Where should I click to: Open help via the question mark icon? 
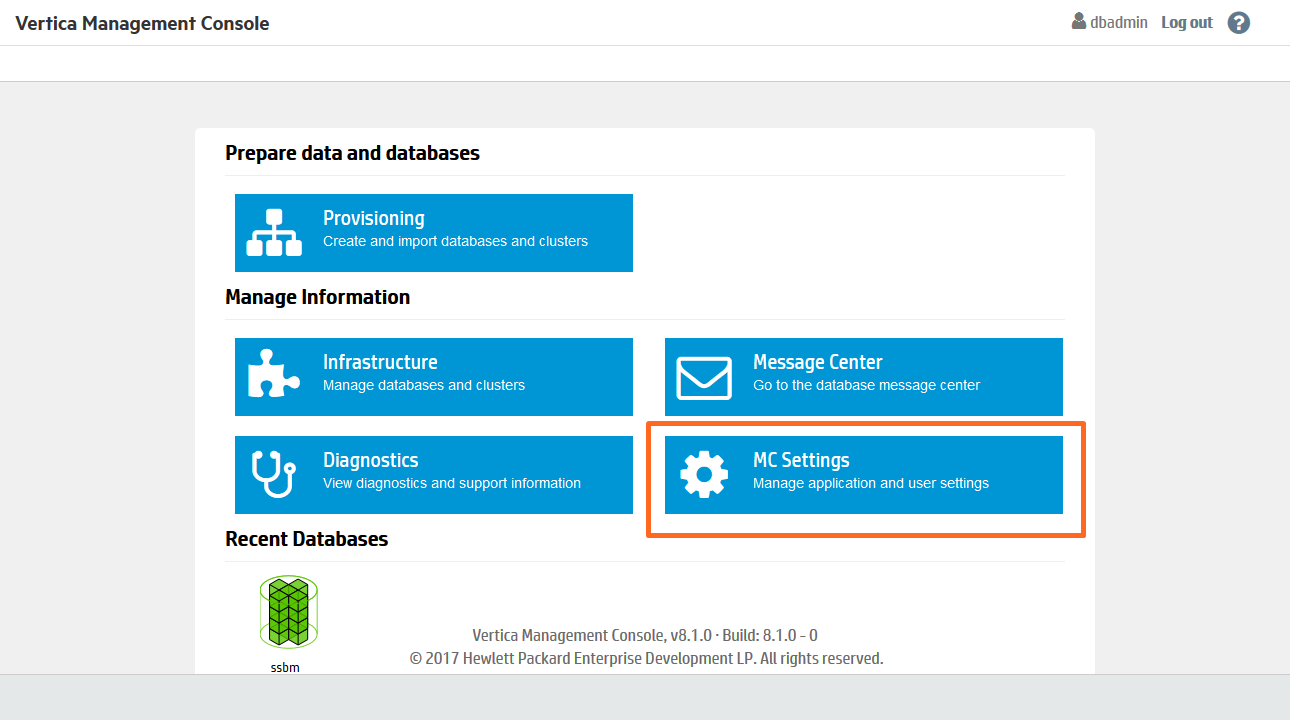pos(1239,23)
